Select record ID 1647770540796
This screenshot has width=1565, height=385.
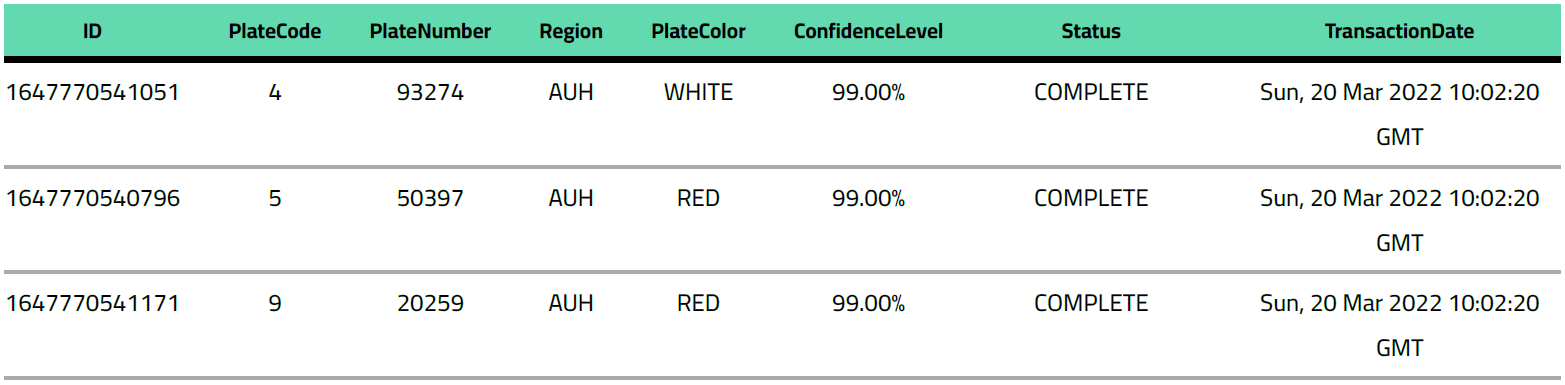[93, 199]
